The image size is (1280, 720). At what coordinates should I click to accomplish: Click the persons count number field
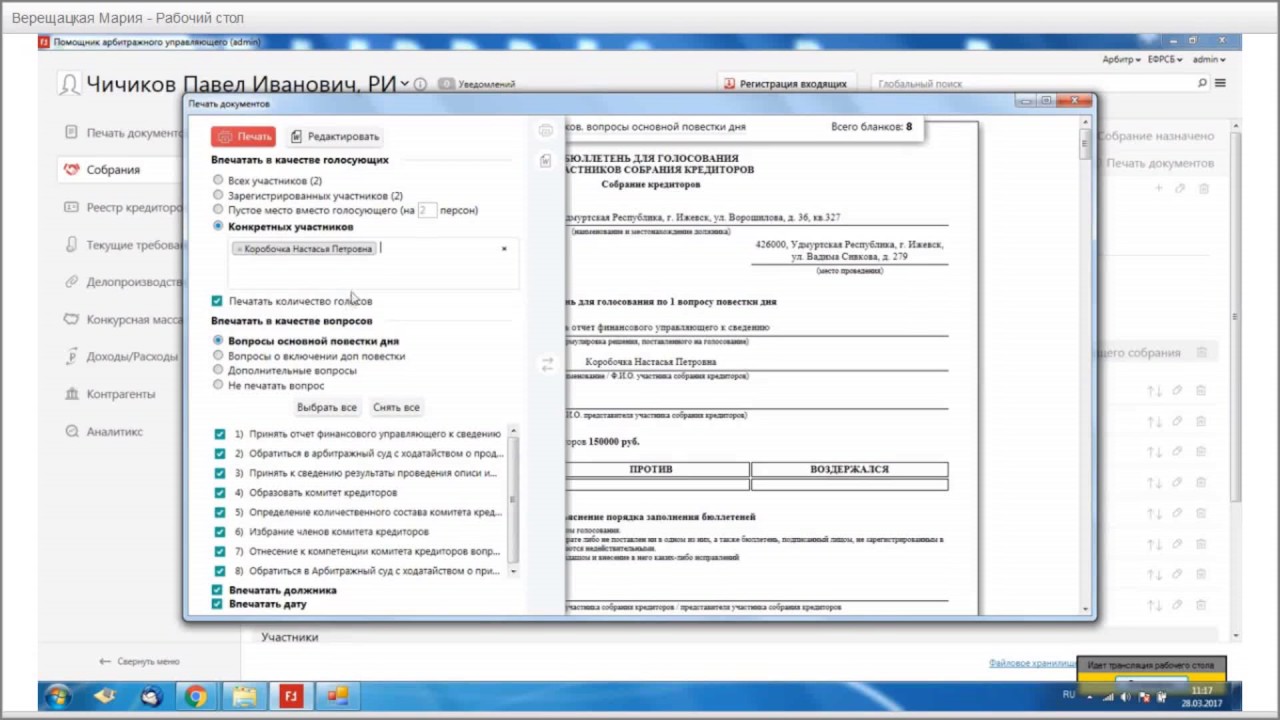[x=427, y=210]
